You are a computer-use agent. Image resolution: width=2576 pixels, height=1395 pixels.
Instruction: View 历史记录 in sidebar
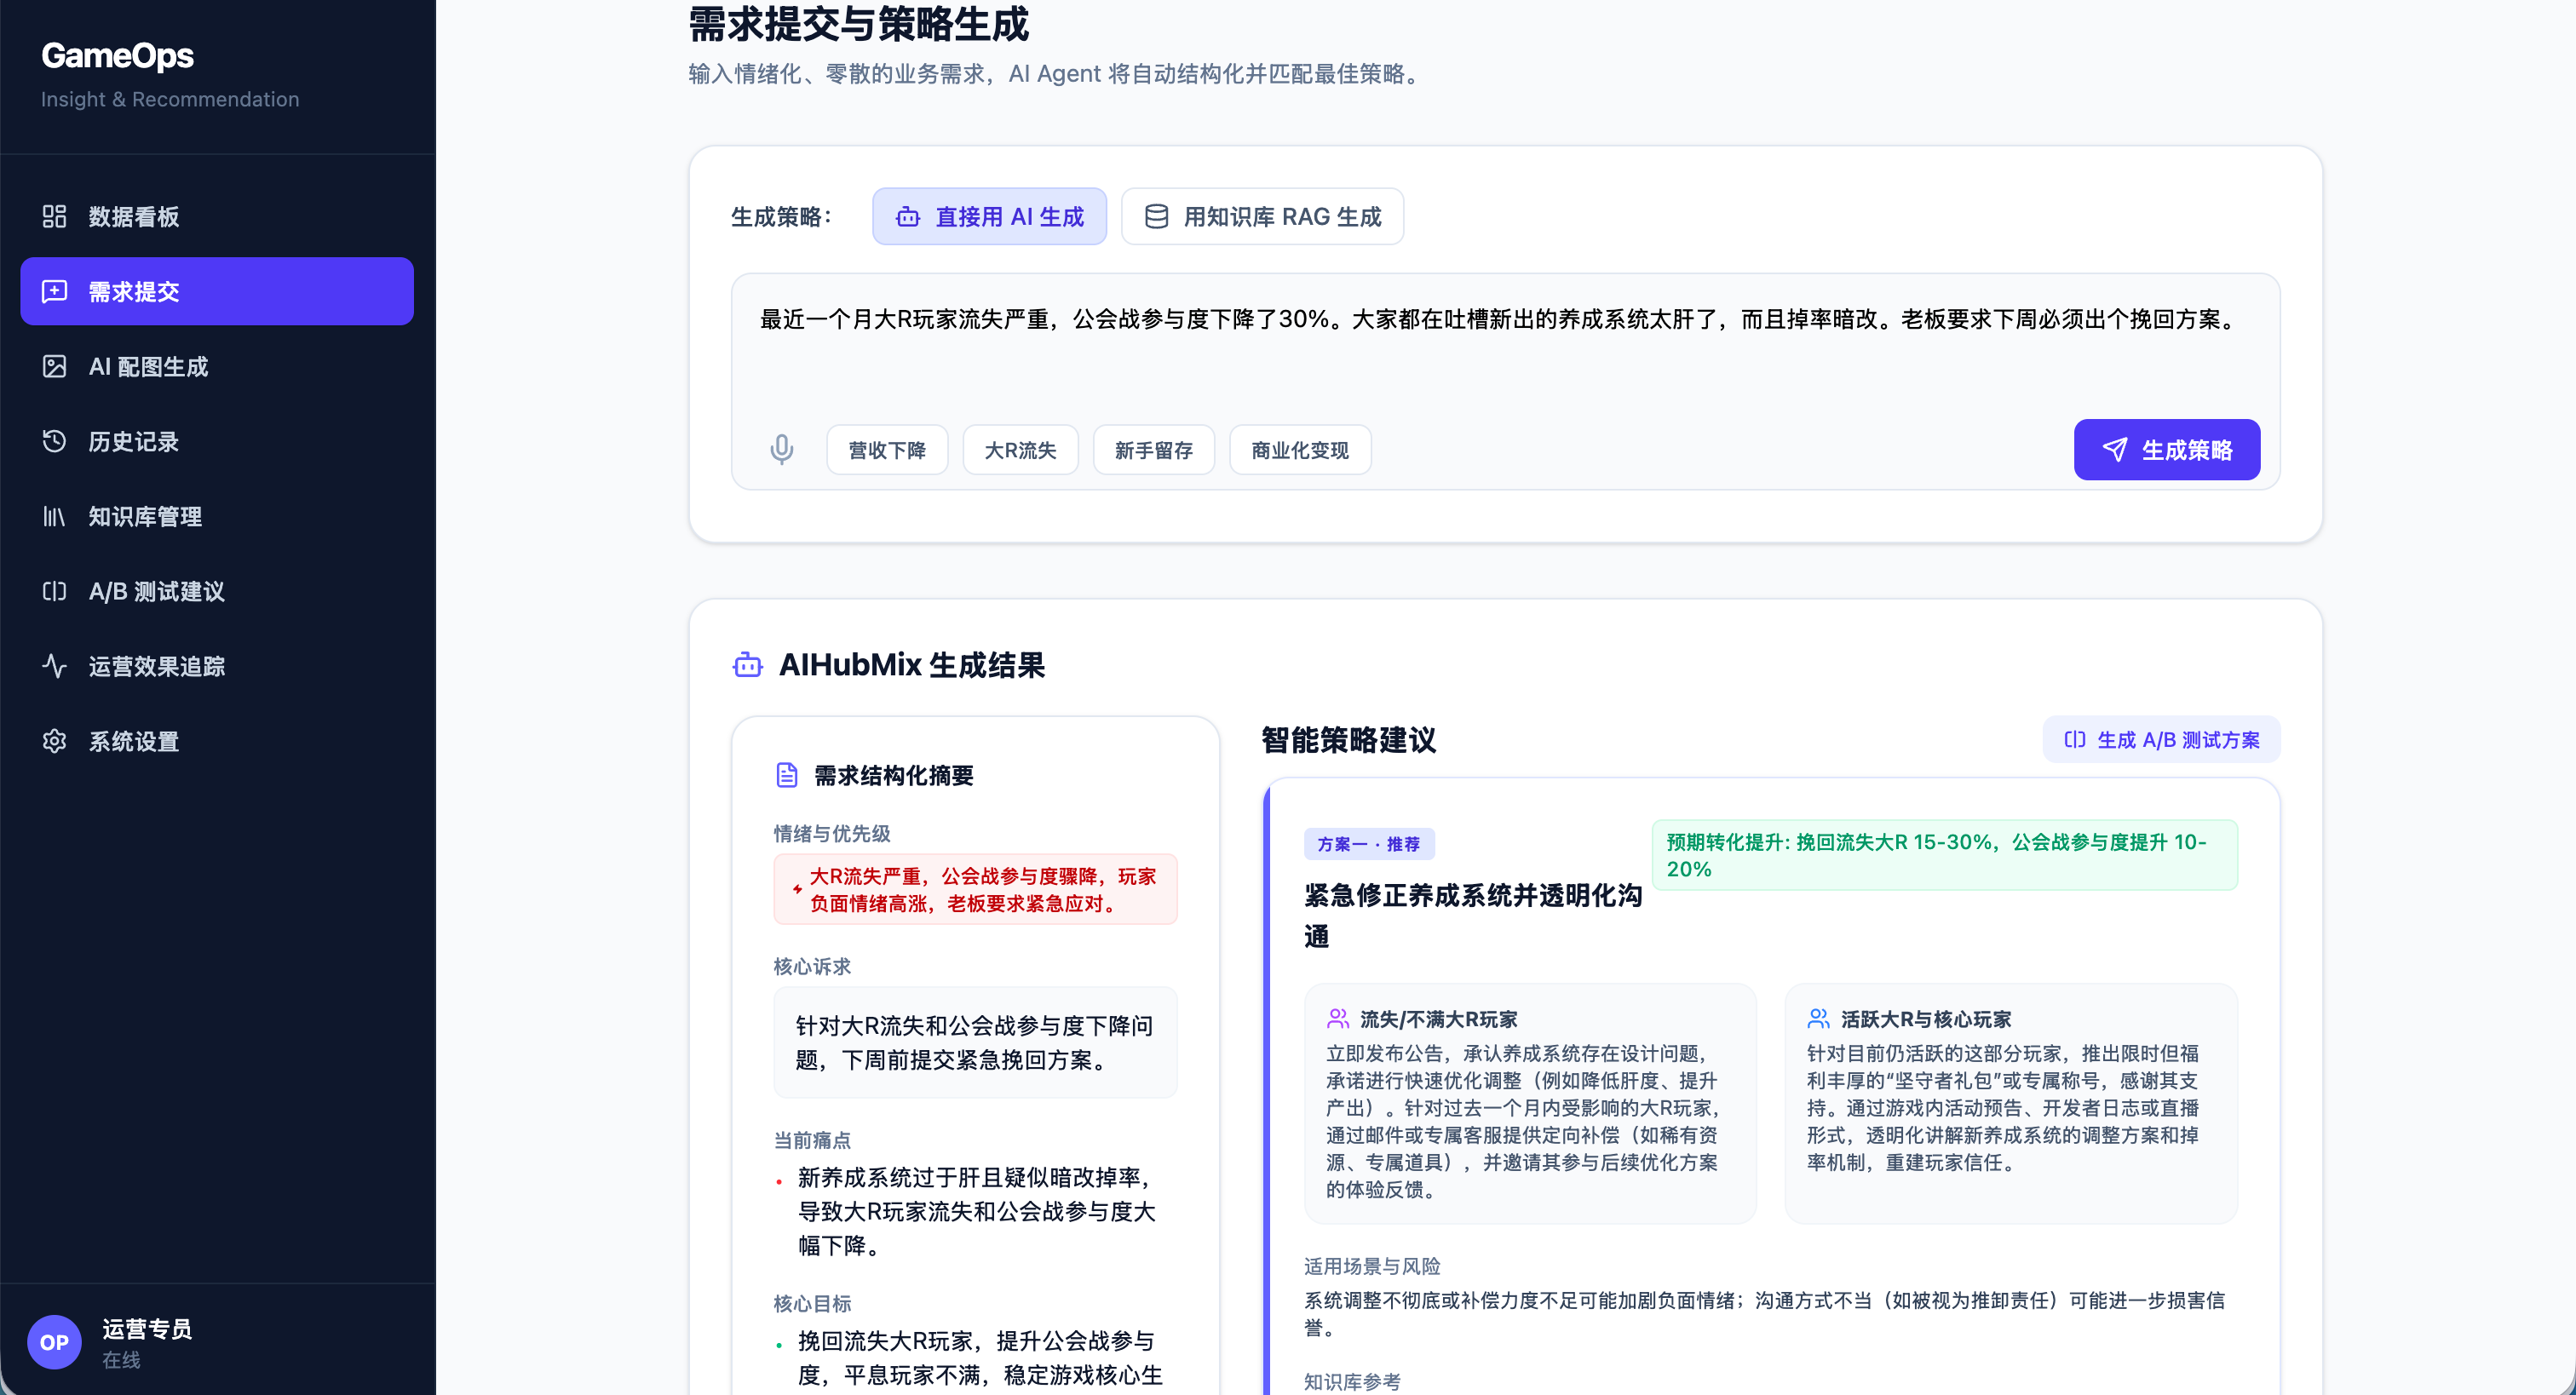tap(217, 441)
